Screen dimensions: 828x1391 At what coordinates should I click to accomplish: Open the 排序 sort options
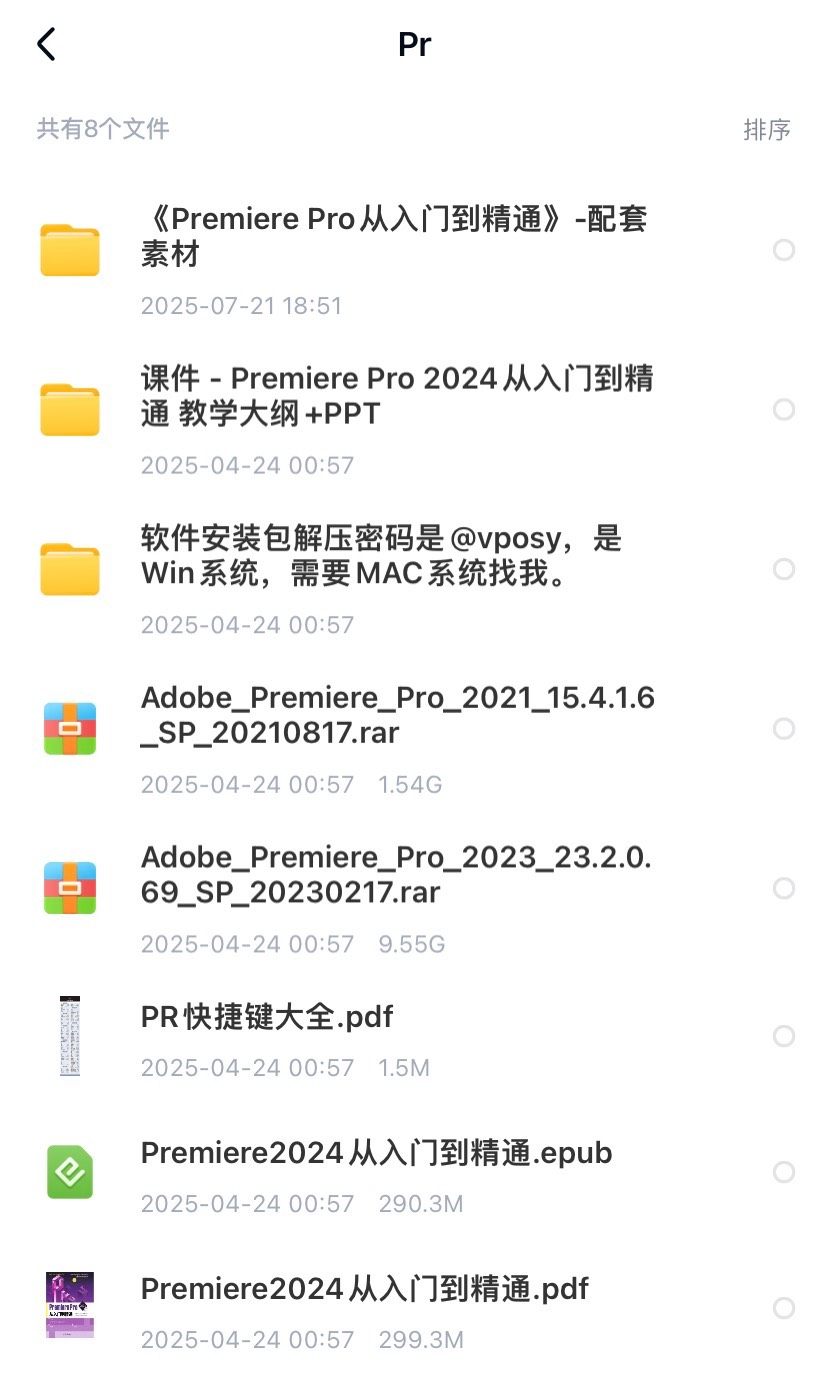click(767, 130)
